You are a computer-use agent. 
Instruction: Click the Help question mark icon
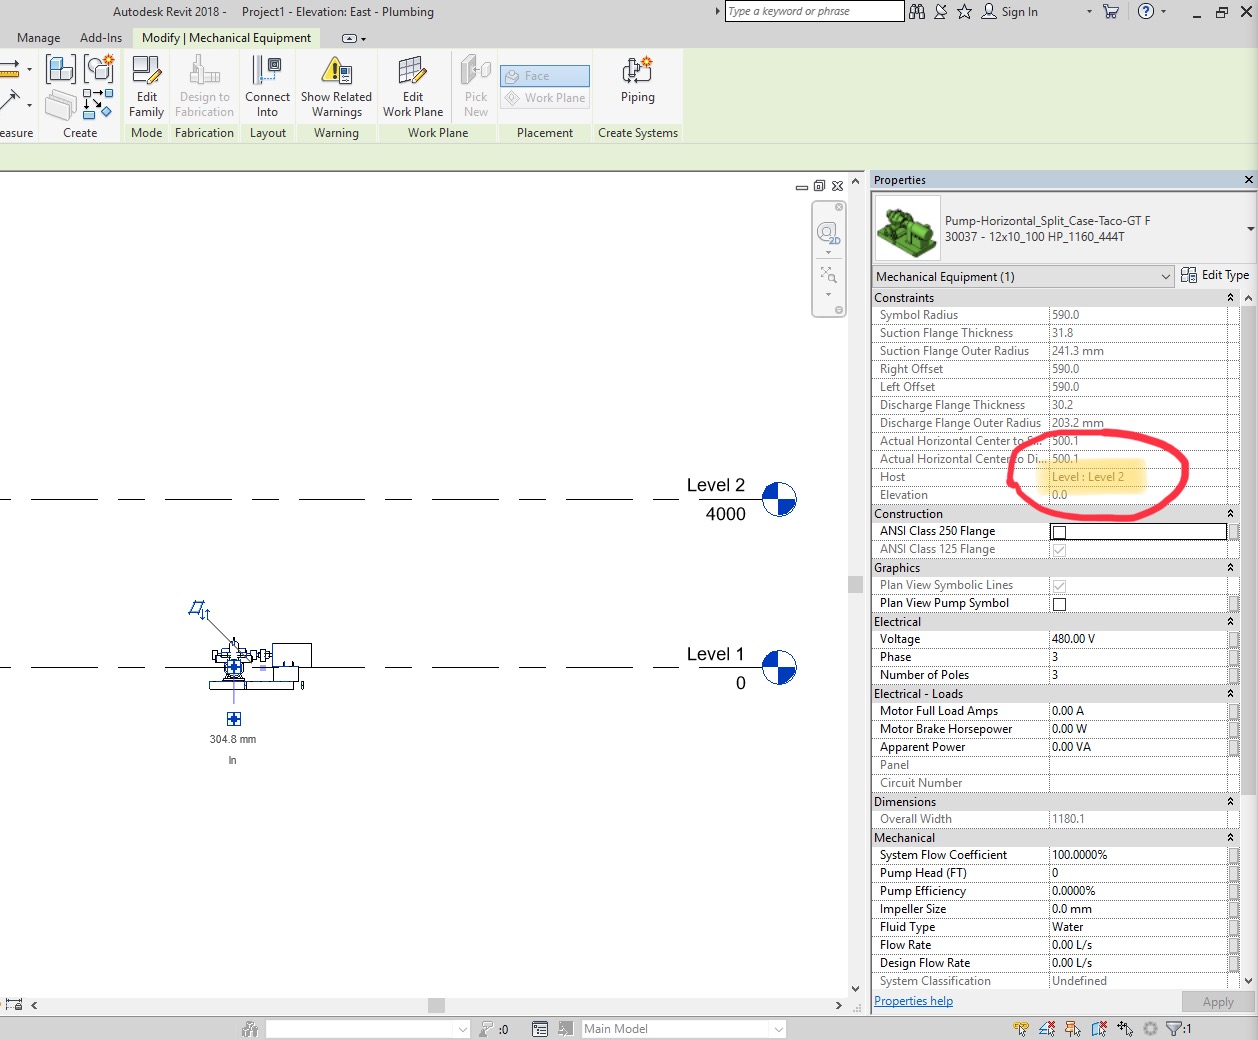pos(1146,12)
